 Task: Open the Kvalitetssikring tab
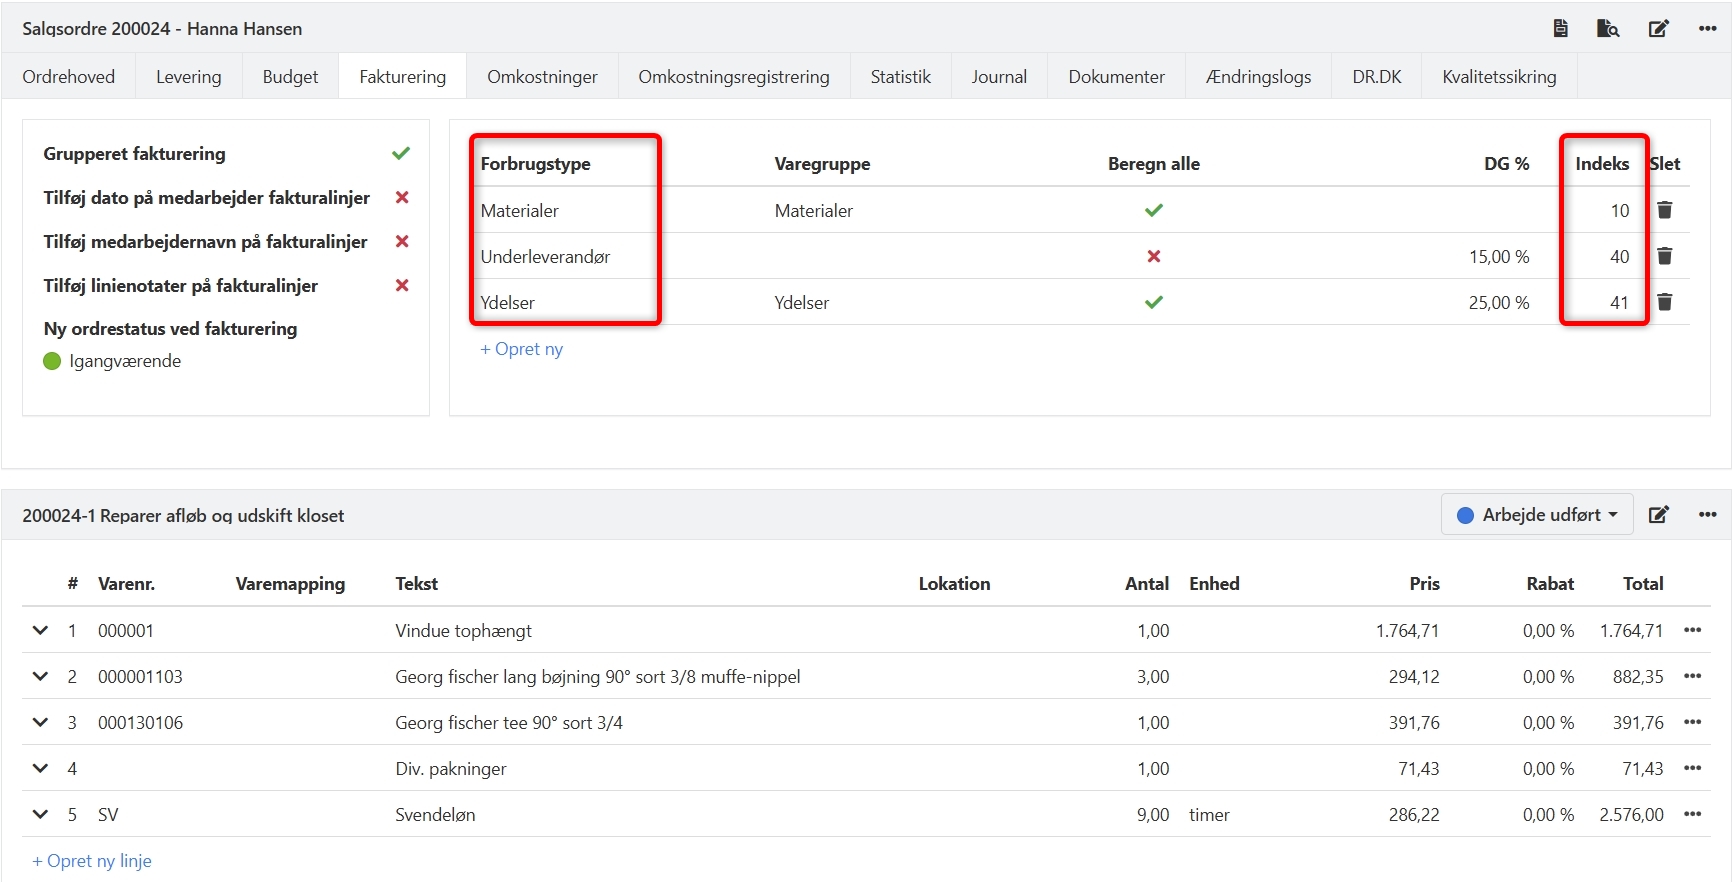point(1498,77)
